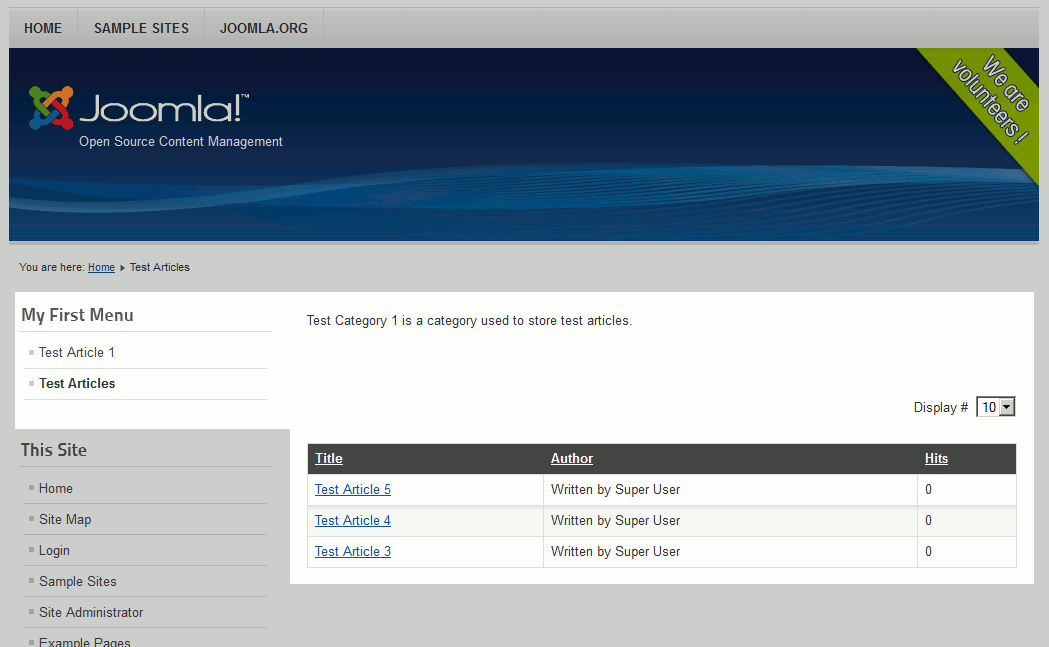The height and width of the screenshot is (647, 1049).
Task: Open Site Map in This Site menu
Action: [x=65, y=519]
